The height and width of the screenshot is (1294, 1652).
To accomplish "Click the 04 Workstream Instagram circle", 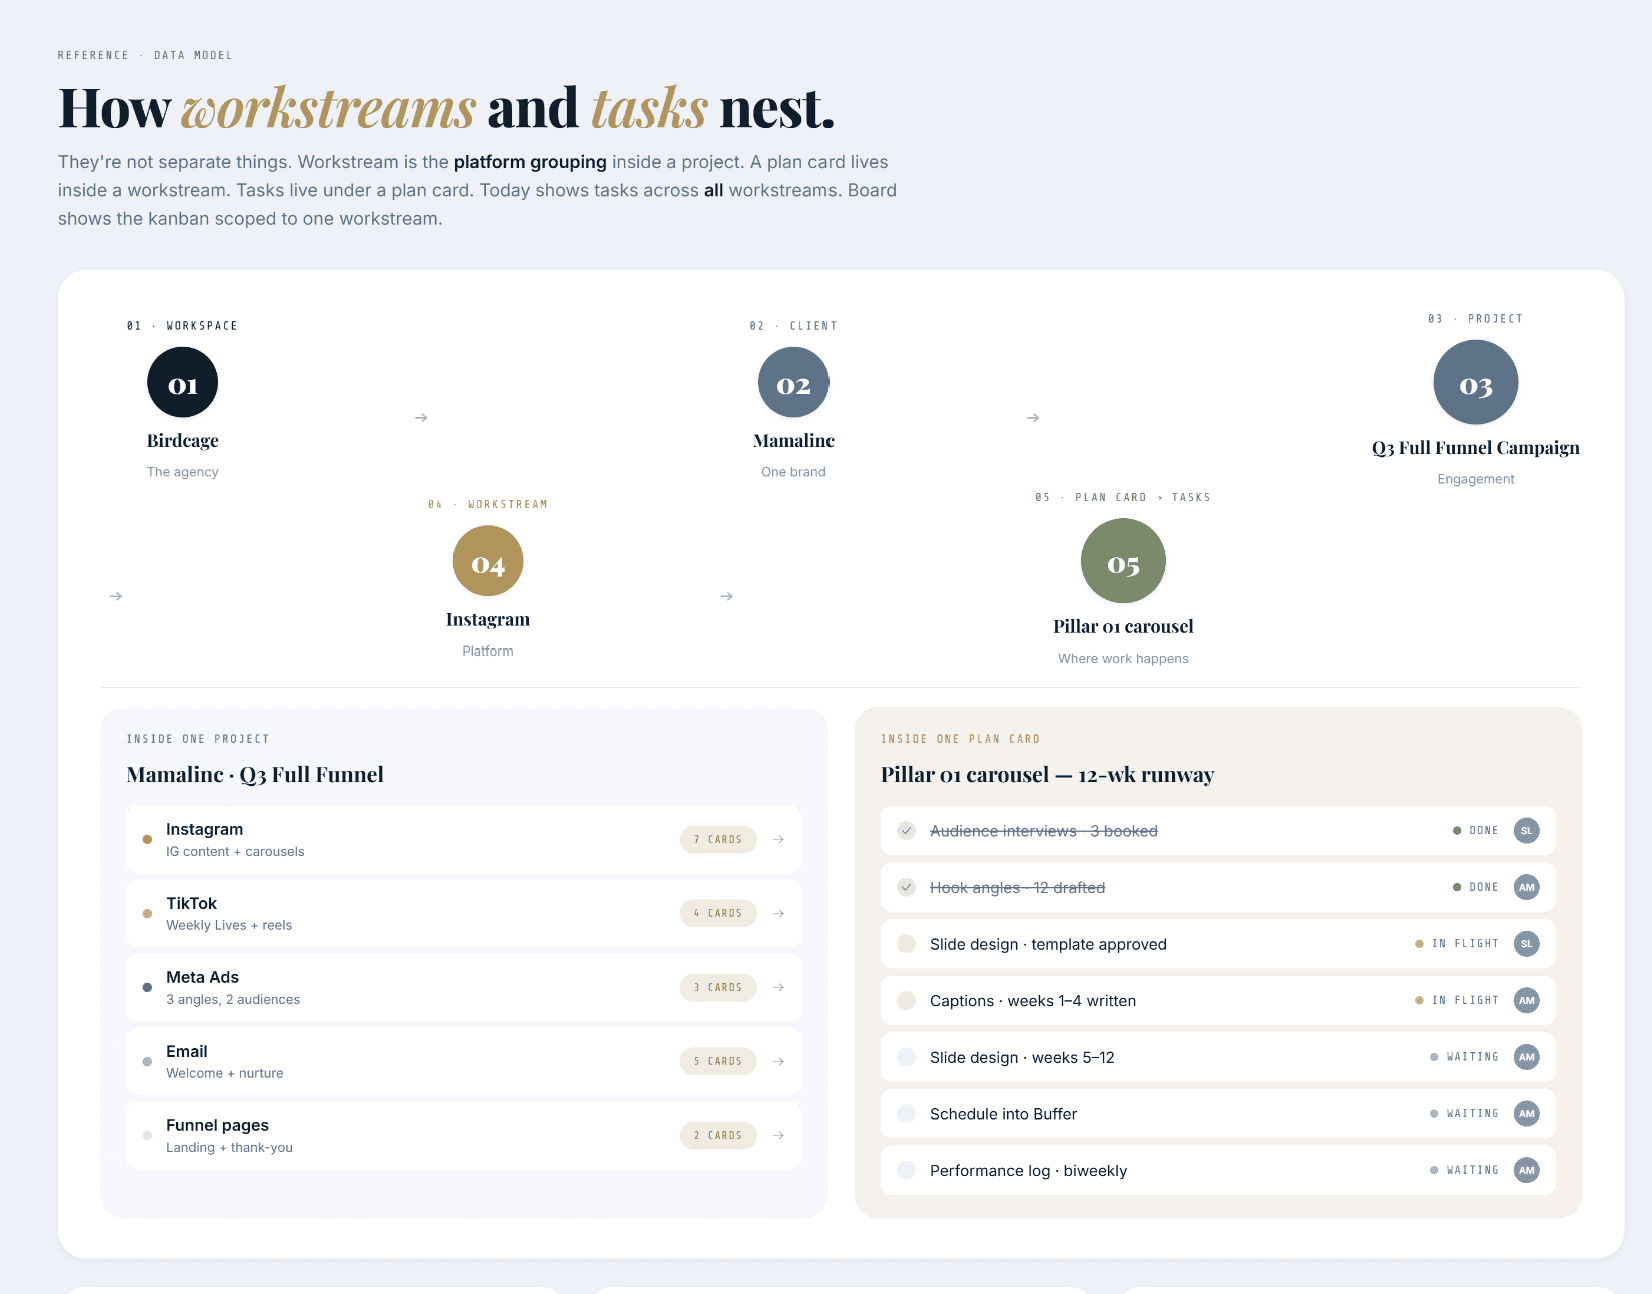I will (x=488, y=561).
